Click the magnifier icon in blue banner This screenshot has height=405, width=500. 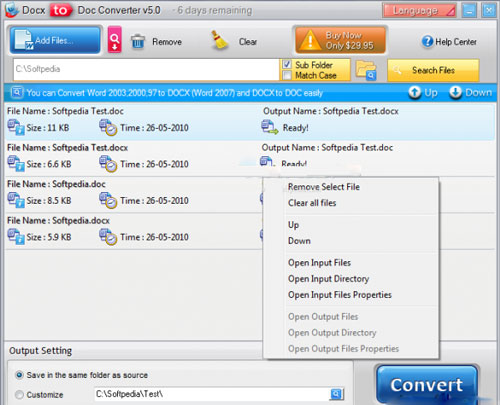point(17,92)
